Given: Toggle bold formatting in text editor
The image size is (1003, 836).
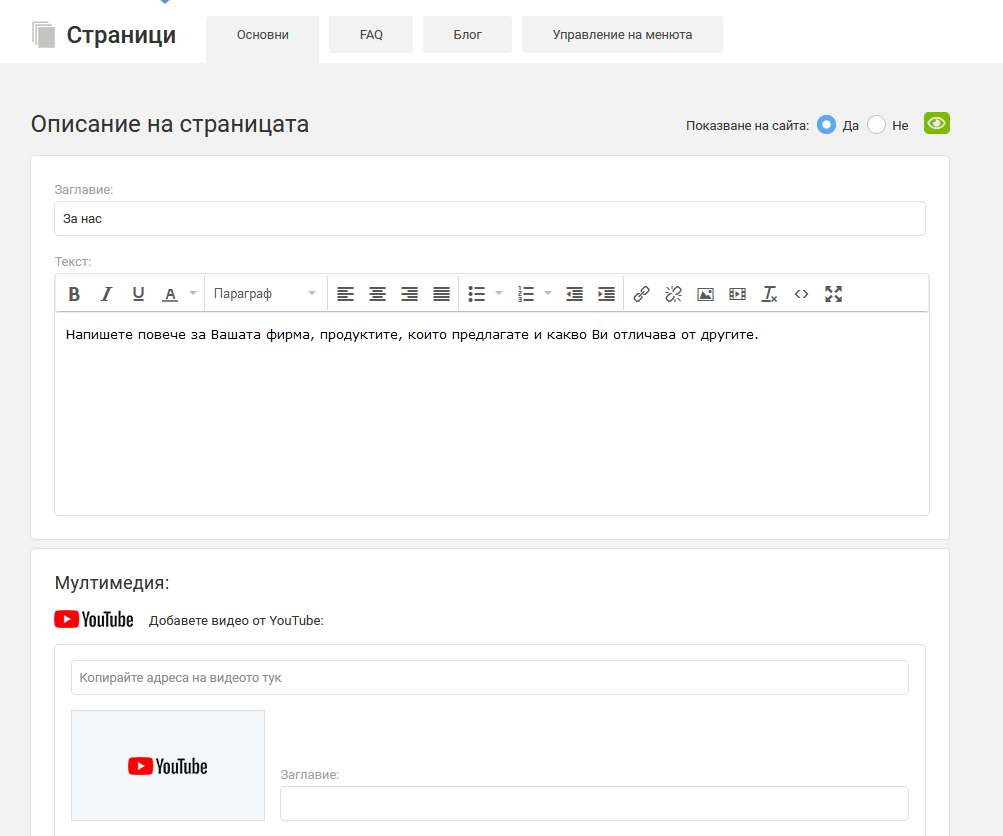Looking at the screenshot, I should click(x=74, y=294).
